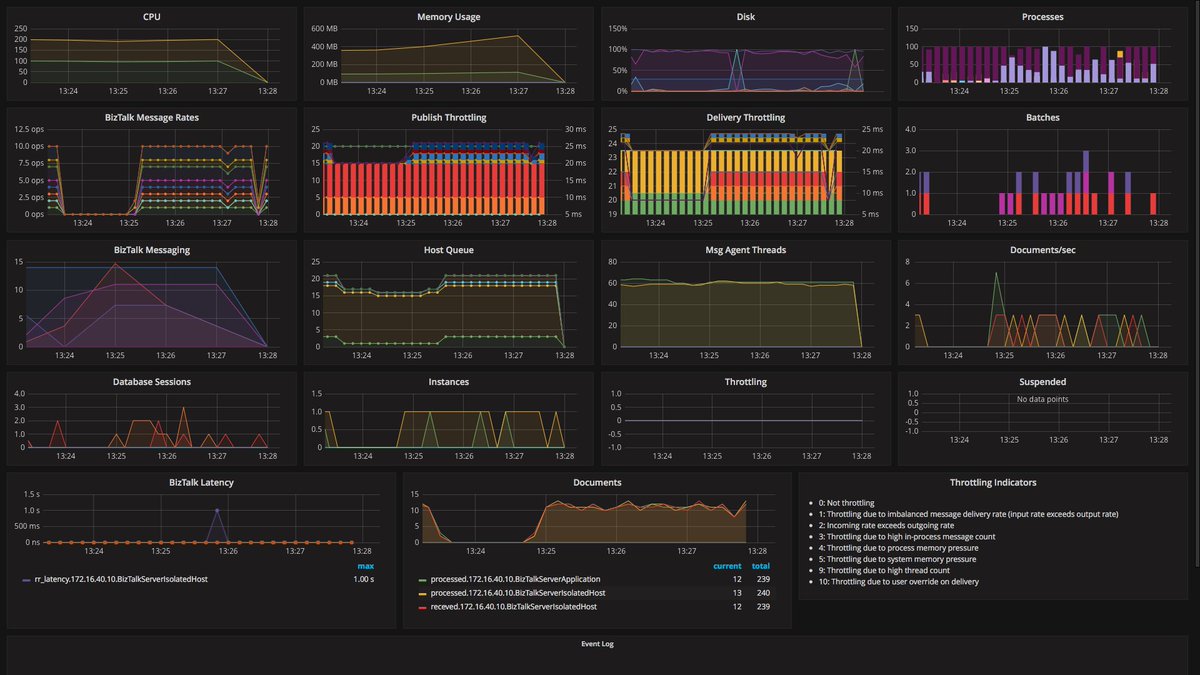The image size is (1200, 675).
Task: Select the Documents panel title above the legend
Action: [x=597, y=482]
